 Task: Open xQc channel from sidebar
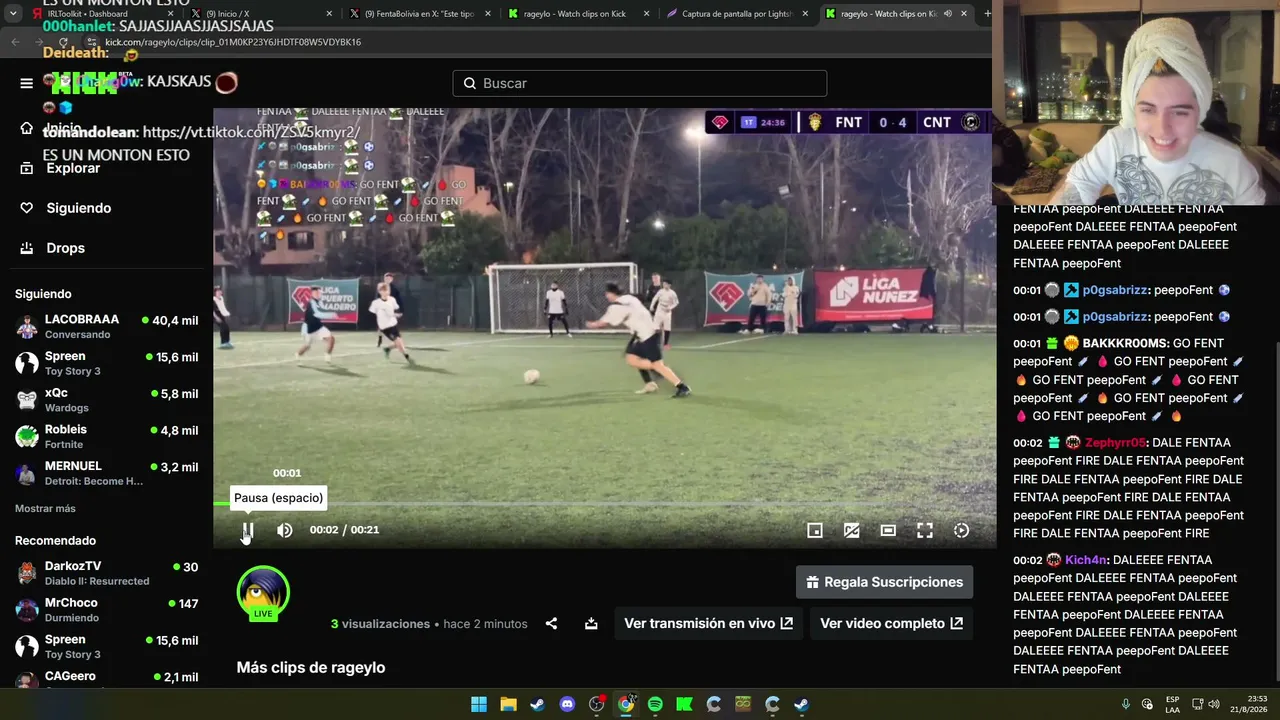click(107, 400)
